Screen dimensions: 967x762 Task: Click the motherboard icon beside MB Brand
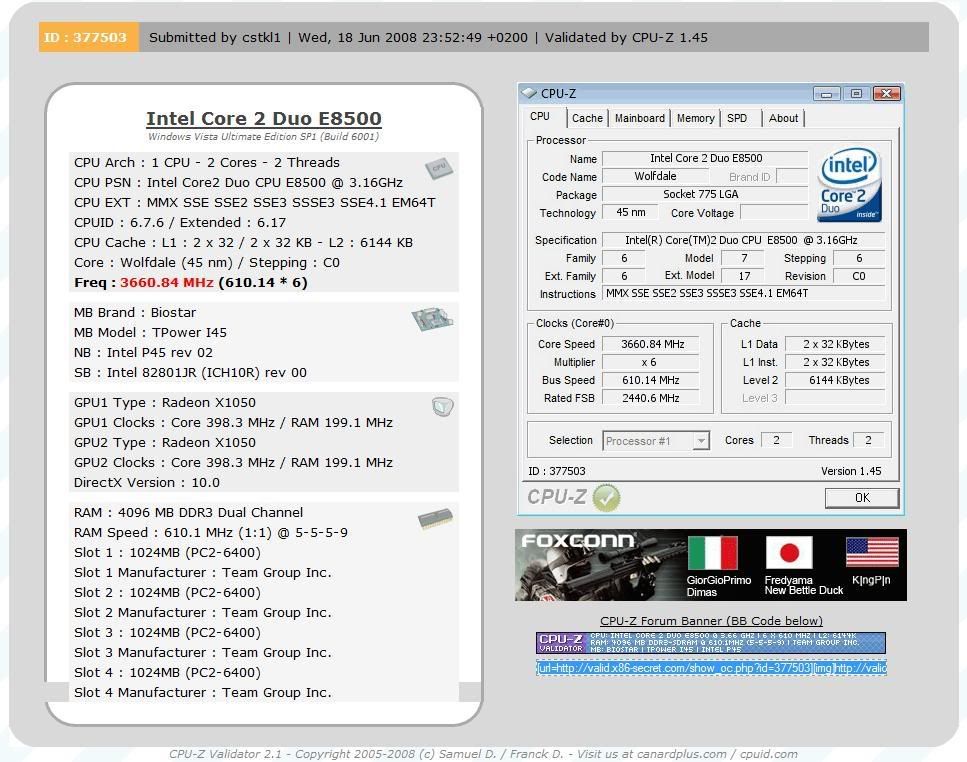click(x=432, y=319)
